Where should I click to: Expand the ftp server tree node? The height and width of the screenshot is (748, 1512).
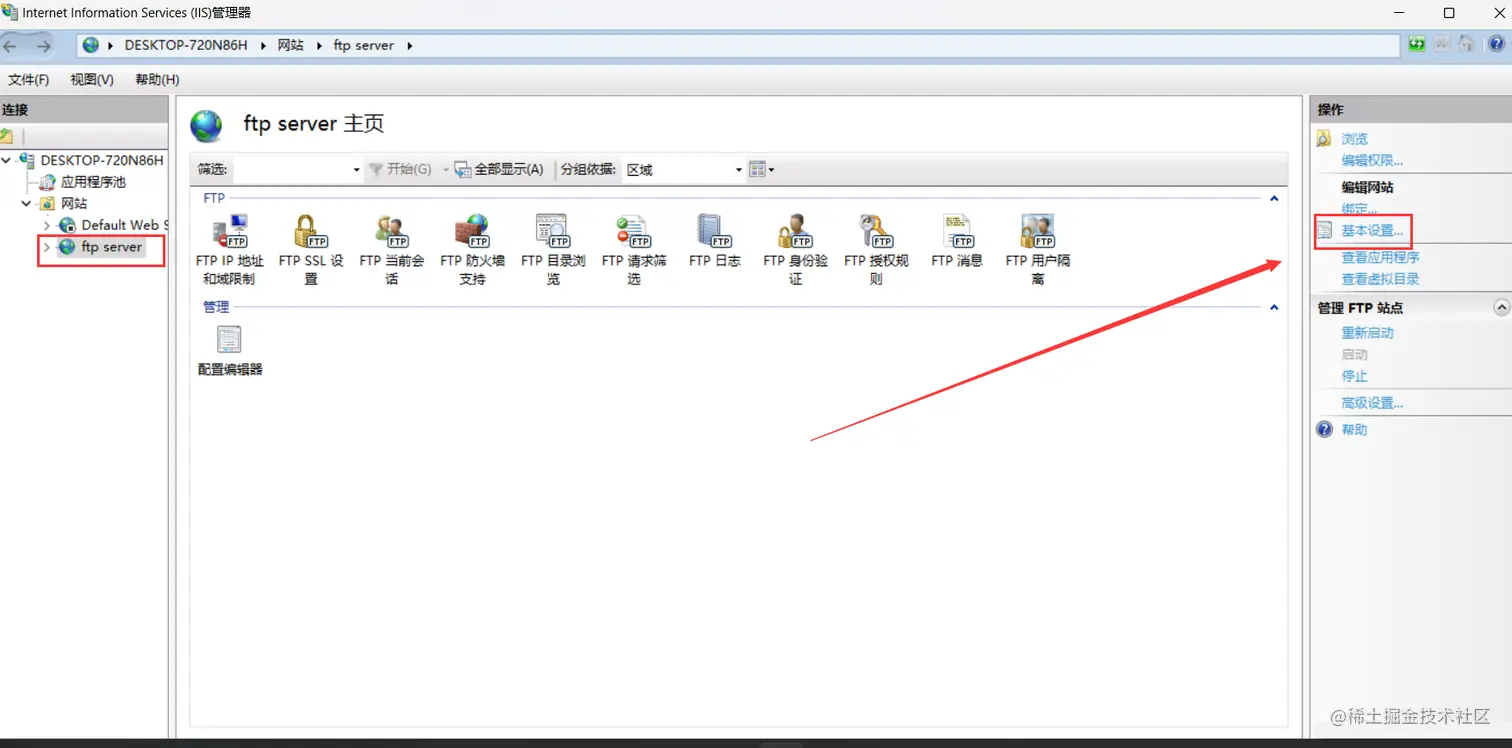46,247
